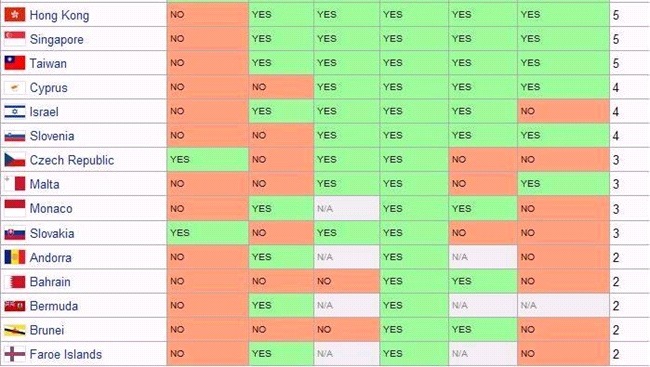Viewport: 650px width, 367px height.
Task: Click the Brunei flag icon
Action: (15, 330)
